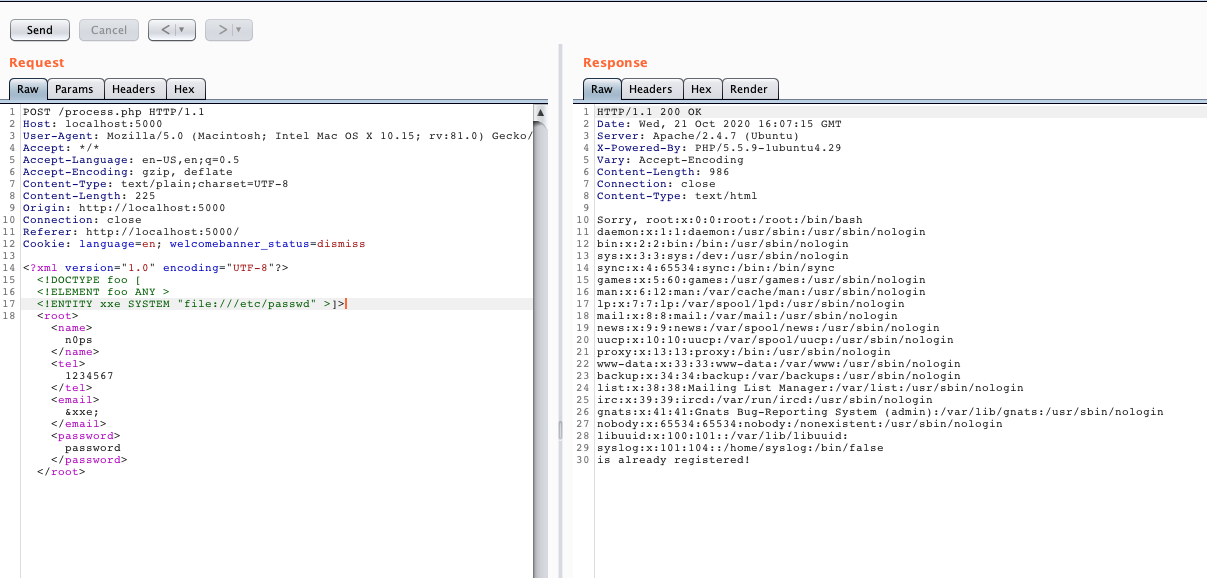The image size is (1207, 578).
Task: Switch to Response Headers tab
Action: [651, 89]
